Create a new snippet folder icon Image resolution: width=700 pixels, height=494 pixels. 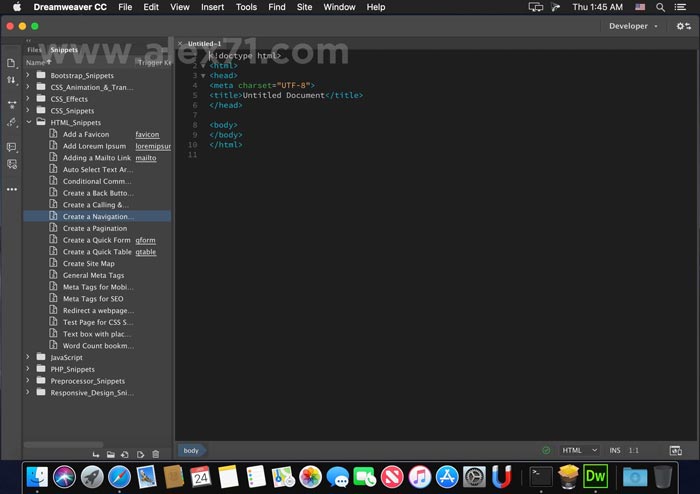[111, 454]
